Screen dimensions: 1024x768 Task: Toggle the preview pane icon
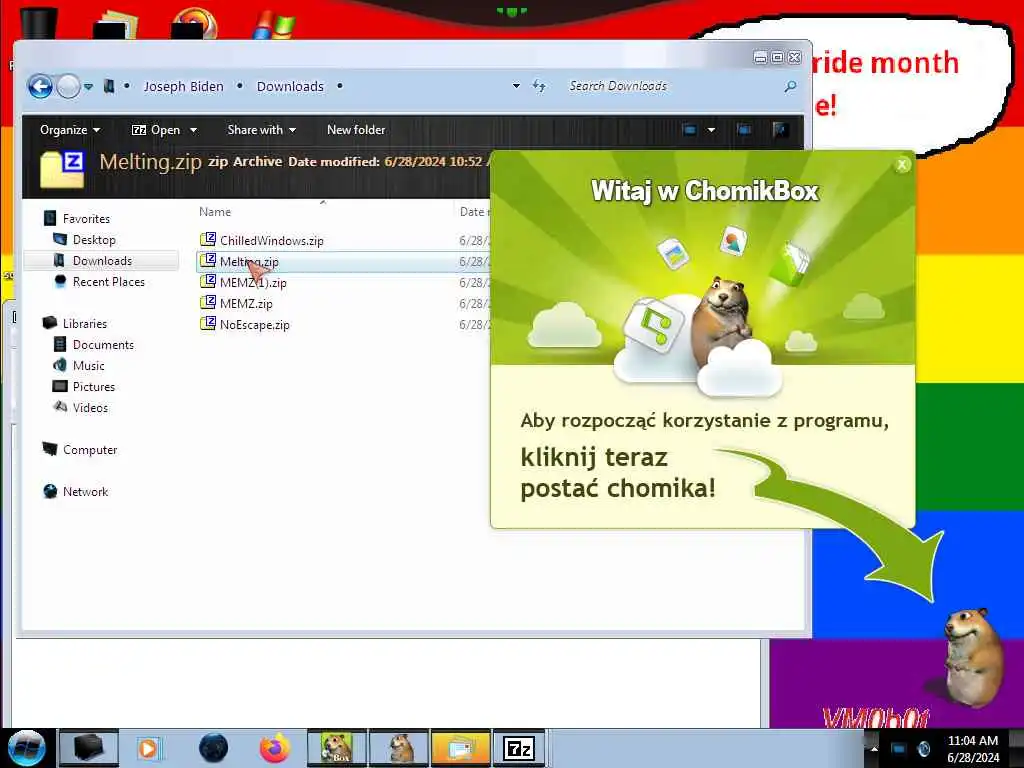coord(744,130)
